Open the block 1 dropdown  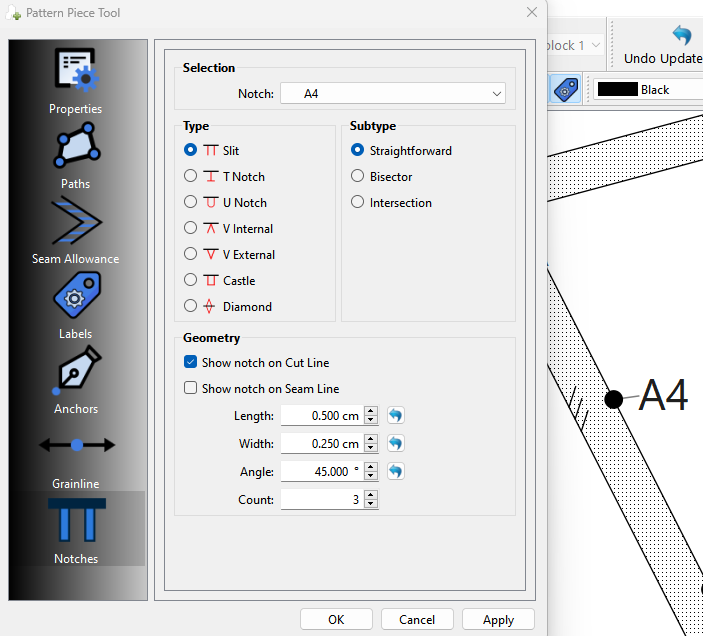coord(575,45)
